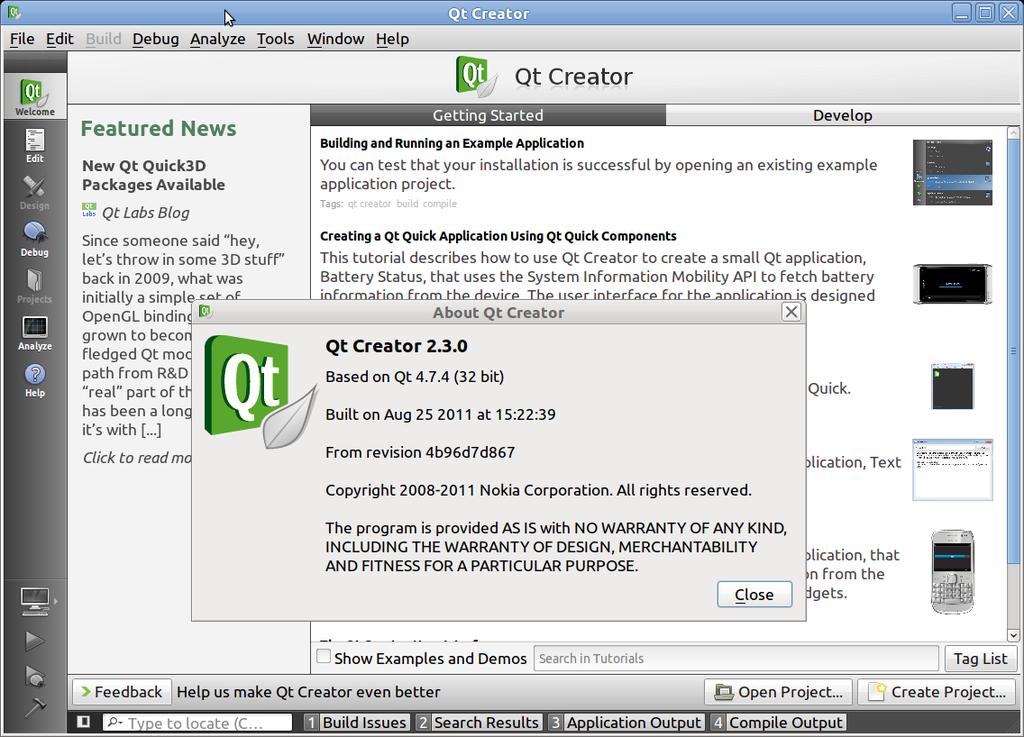Click the text editor window thumbnail

click(952, 470)
